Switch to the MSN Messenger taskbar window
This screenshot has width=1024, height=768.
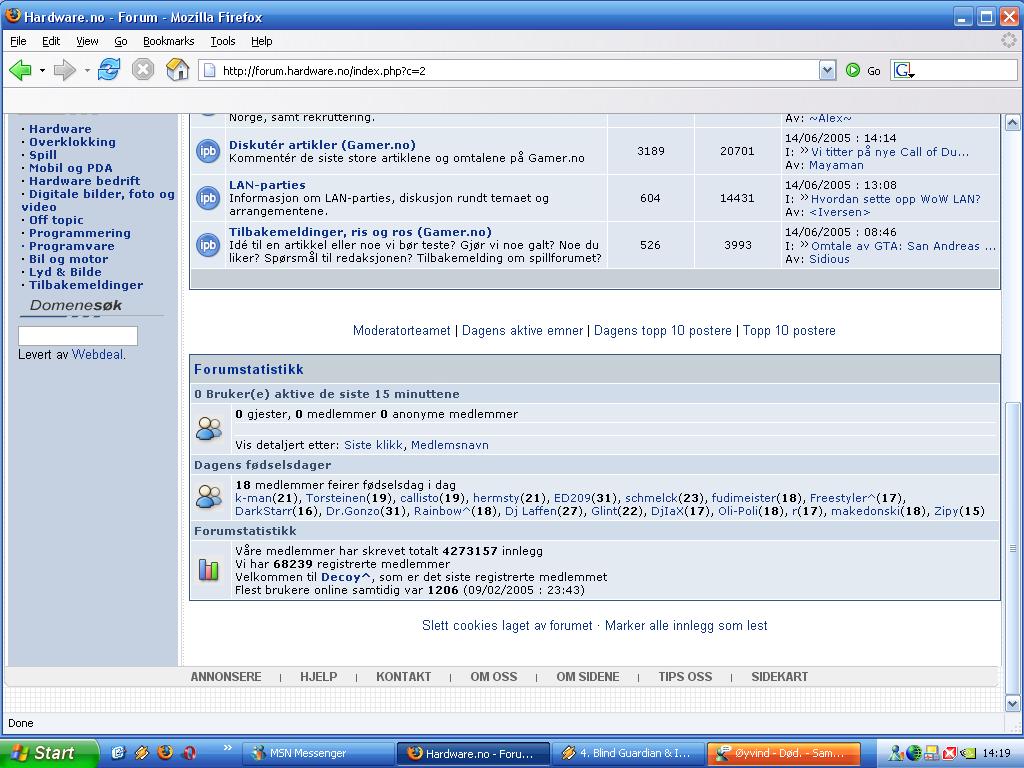click(x=318, y=753)
